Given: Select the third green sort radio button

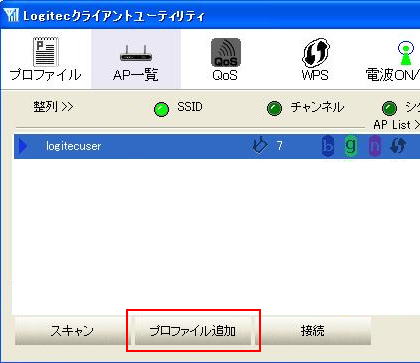Looking at the screenshot, I should pos(389,108).
